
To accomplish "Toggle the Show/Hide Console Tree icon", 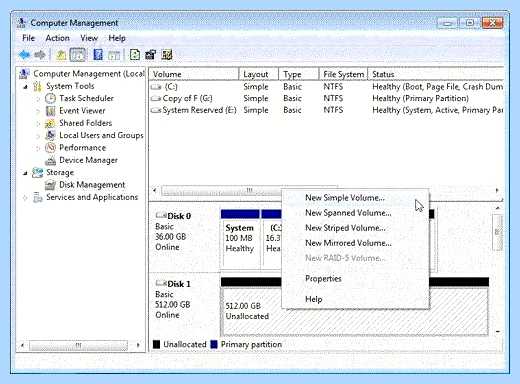I will click(78, 55).
